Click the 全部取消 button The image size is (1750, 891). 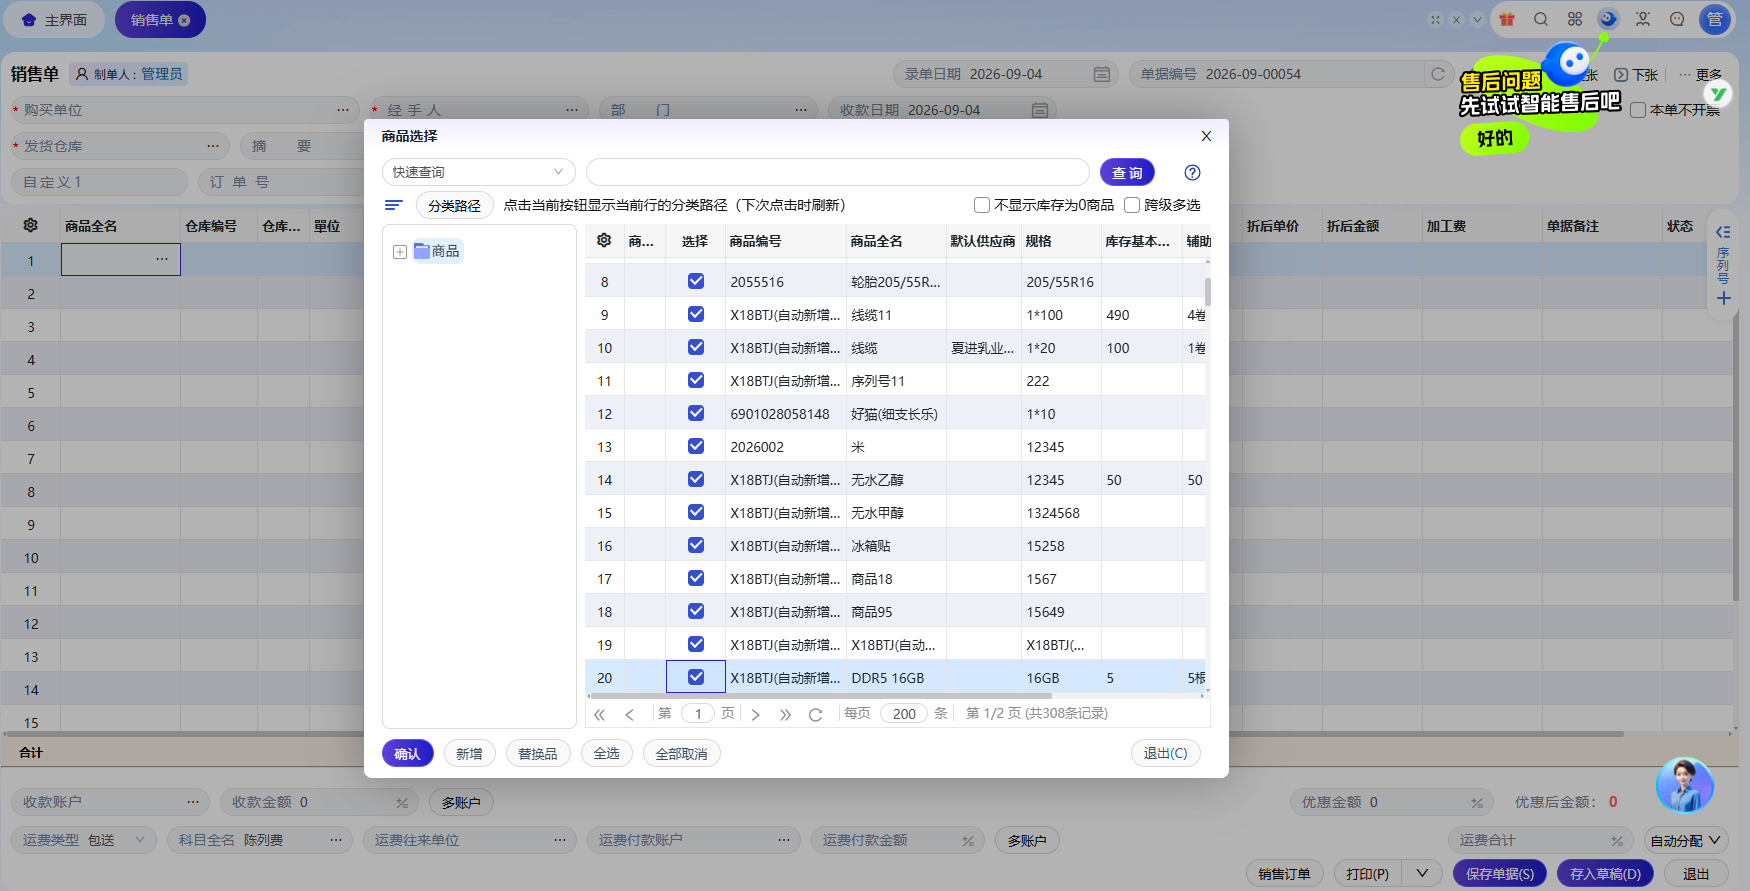click(x=681, y=754)
